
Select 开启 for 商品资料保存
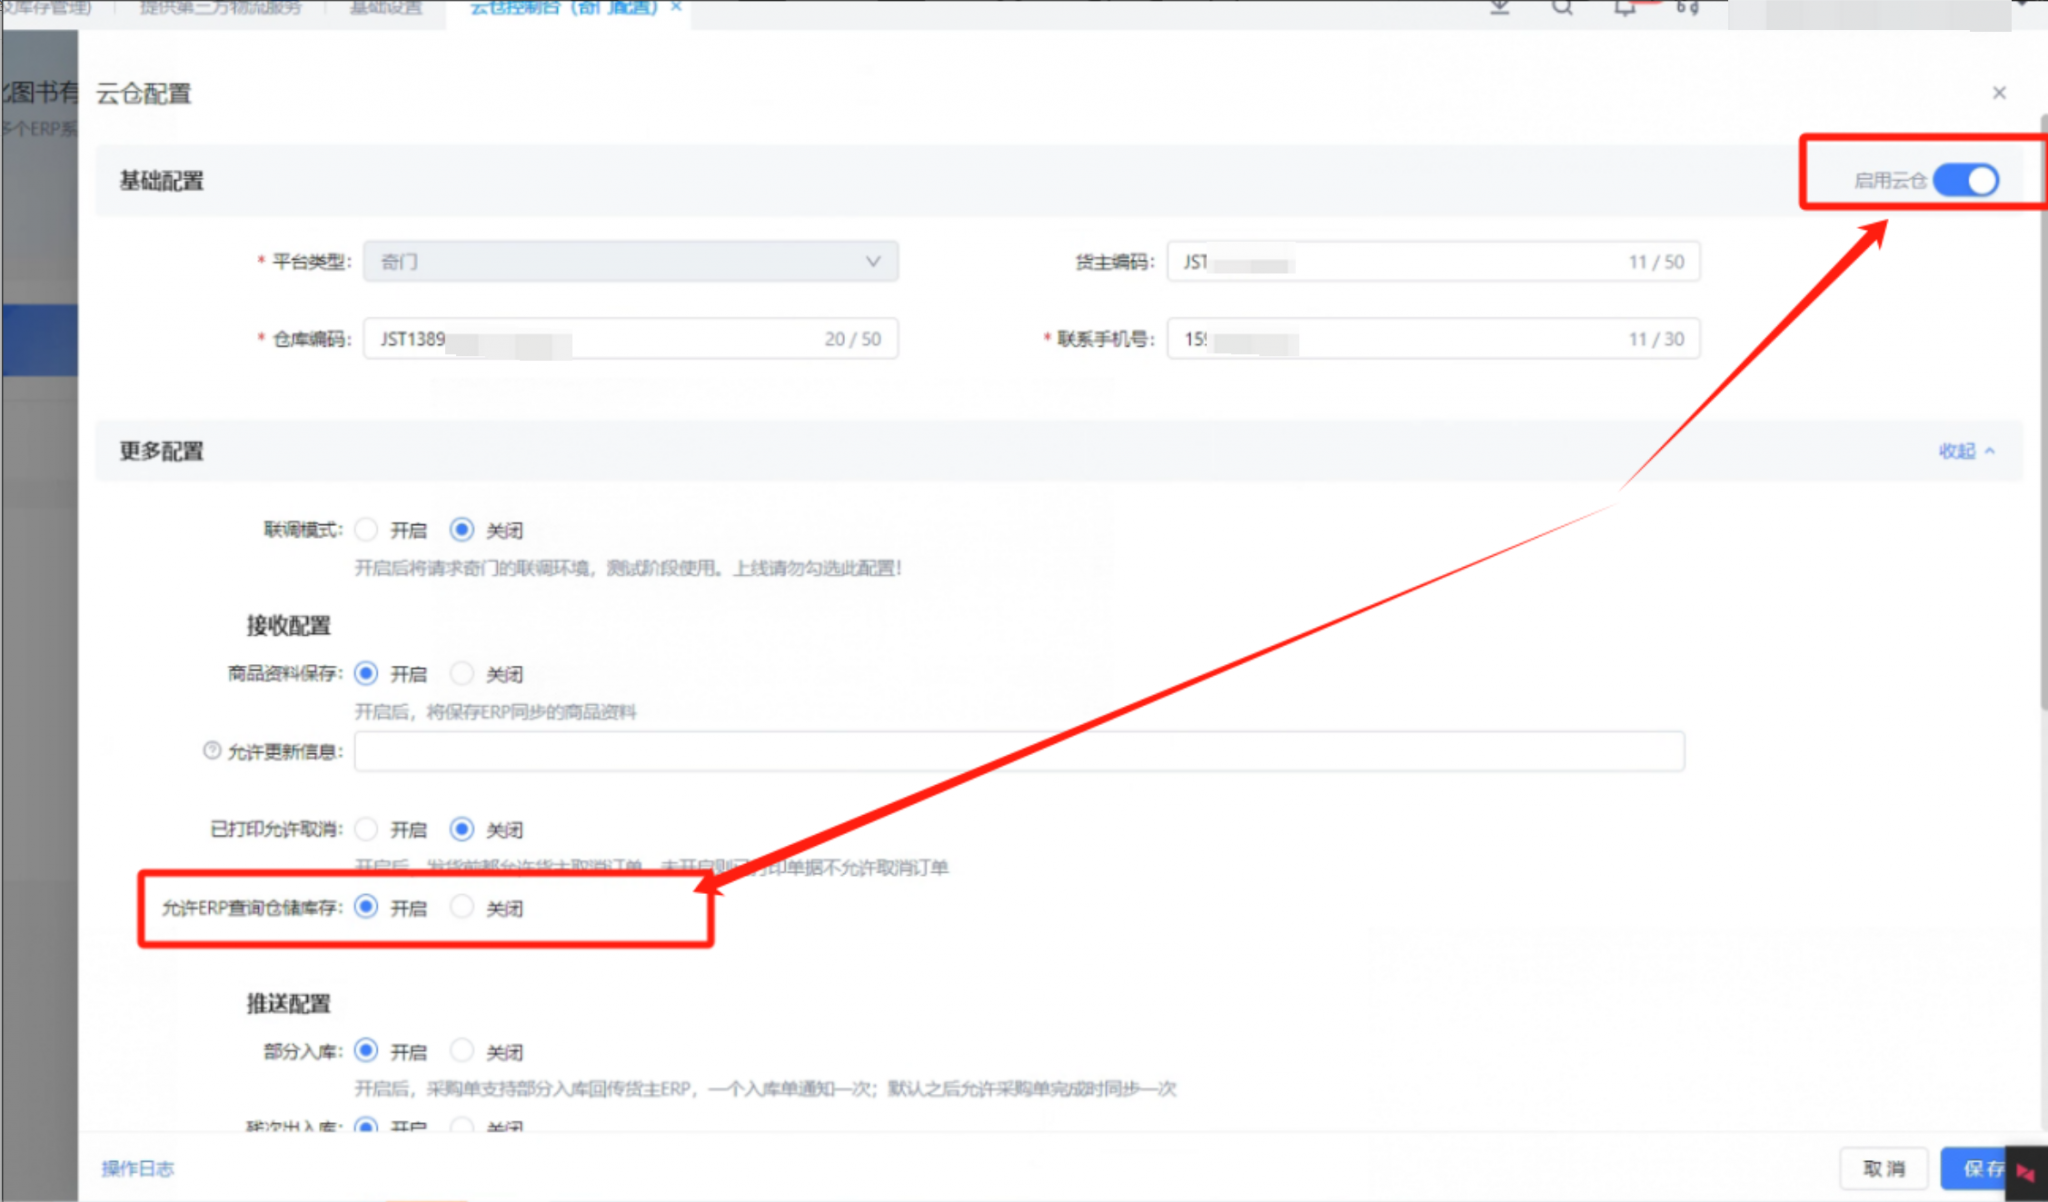(x=366, y=673)
